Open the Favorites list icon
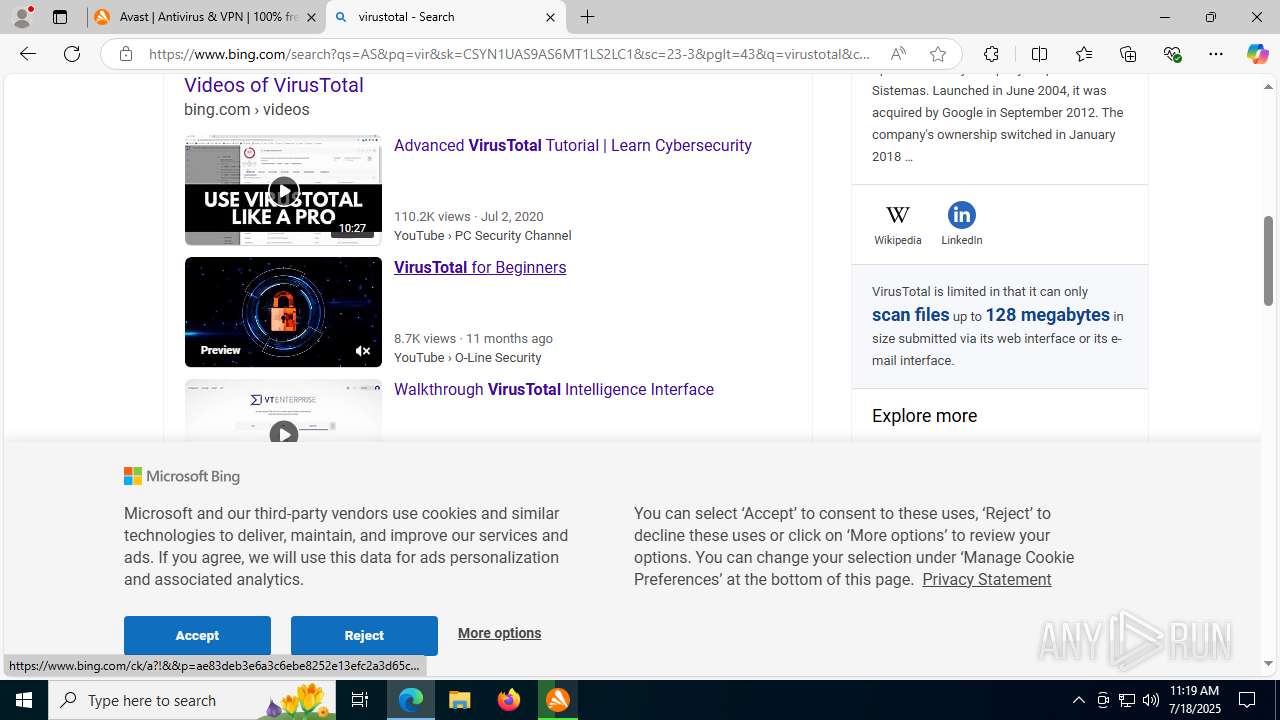 pyautogui.click(x=1084, y=54)
